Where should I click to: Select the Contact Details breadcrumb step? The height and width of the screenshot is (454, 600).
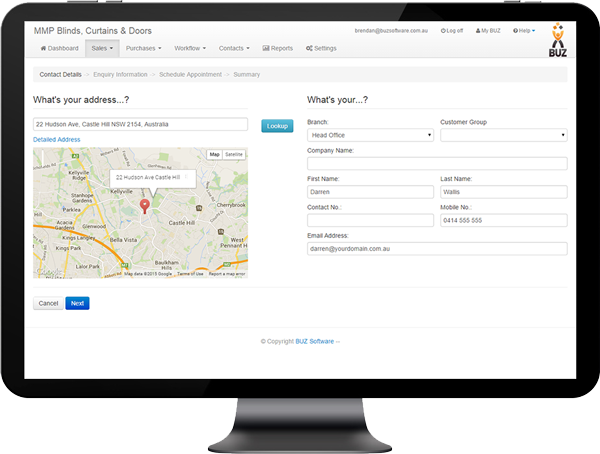click(x=60, y=74)
